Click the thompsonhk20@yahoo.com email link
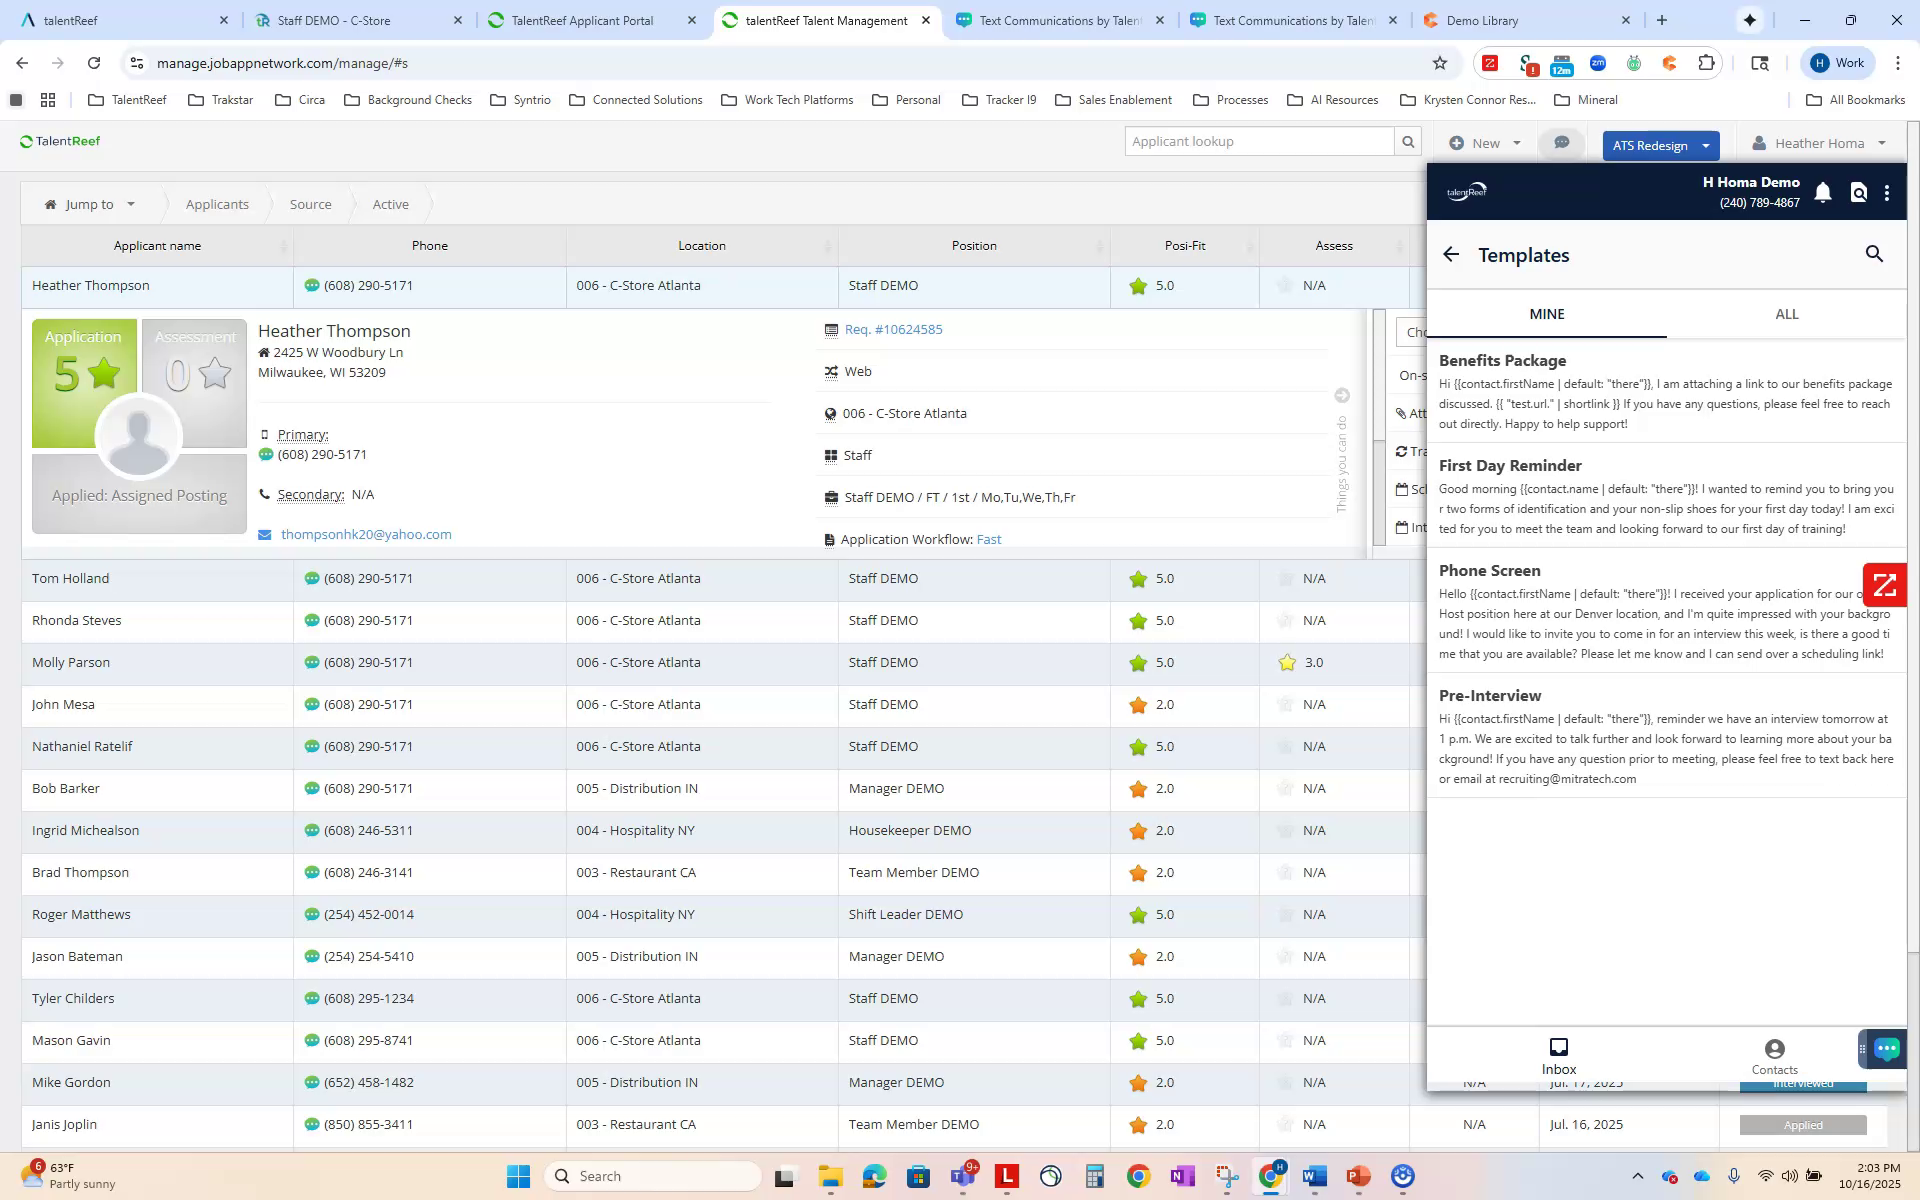 [x=366, y=534]
